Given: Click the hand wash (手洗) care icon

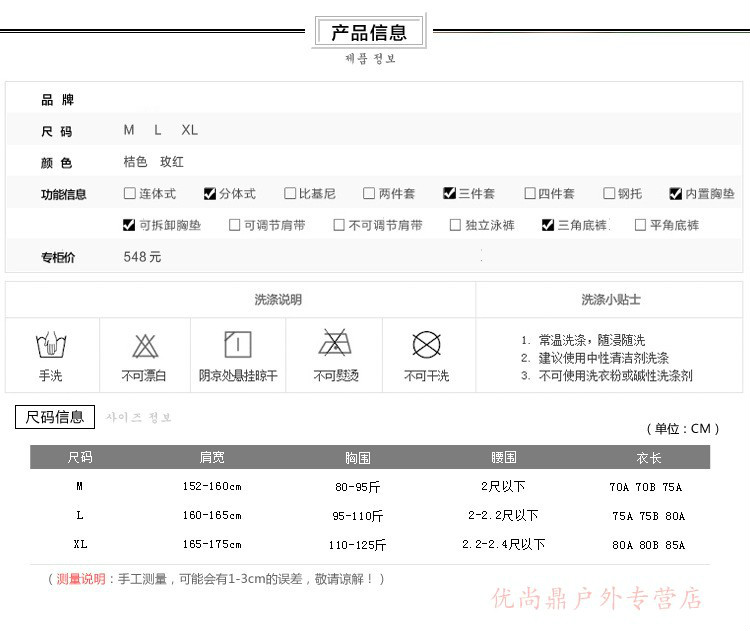Looking at the screenshot, I should 50,346.
